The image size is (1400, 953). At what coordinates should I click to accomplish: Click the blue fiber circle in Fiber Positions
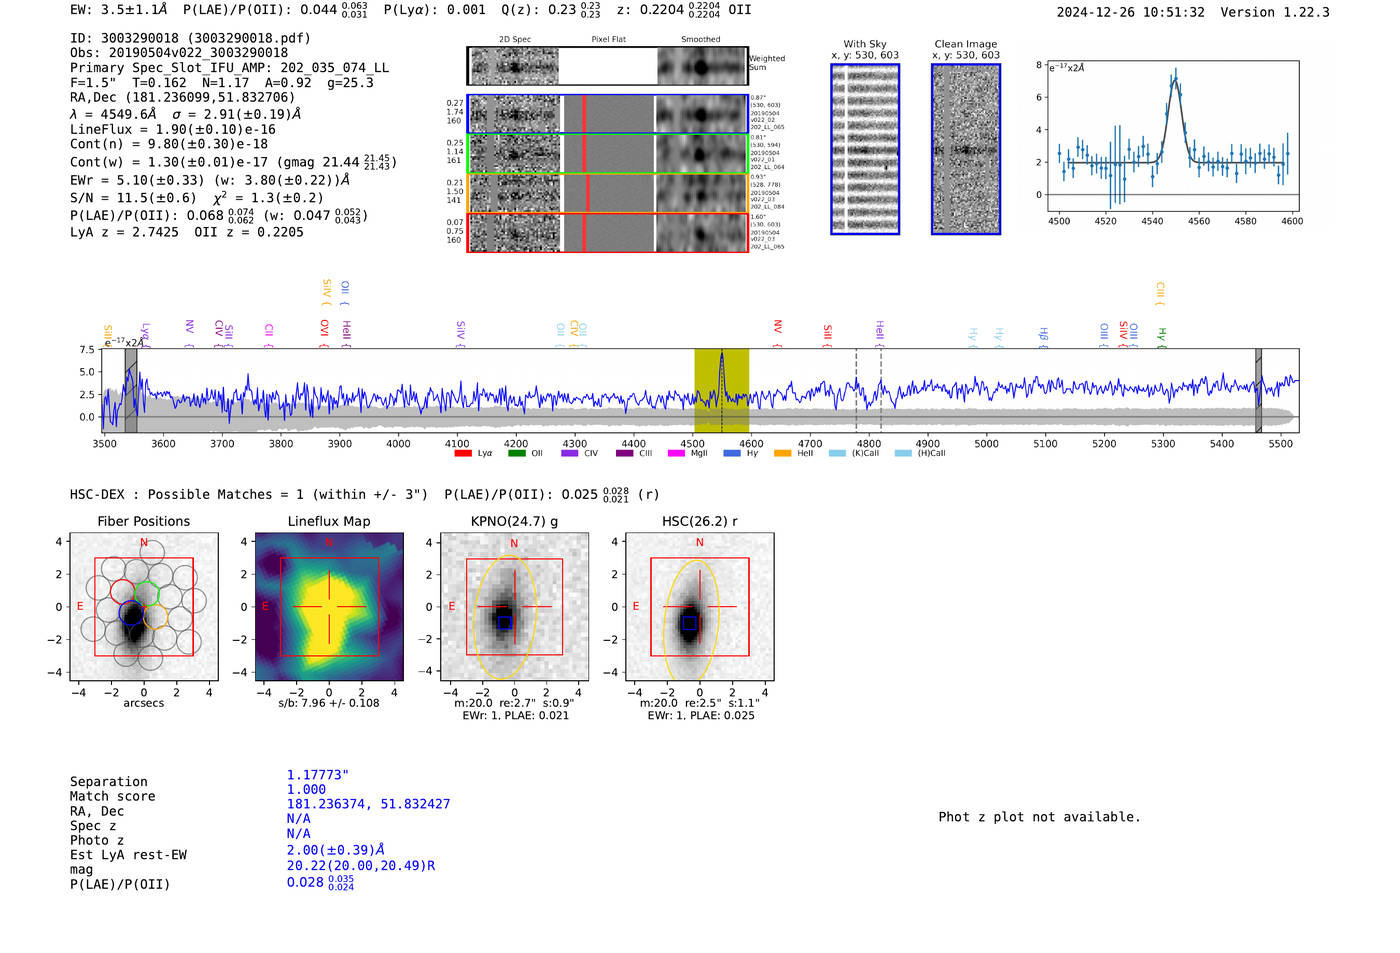(131, 613)
